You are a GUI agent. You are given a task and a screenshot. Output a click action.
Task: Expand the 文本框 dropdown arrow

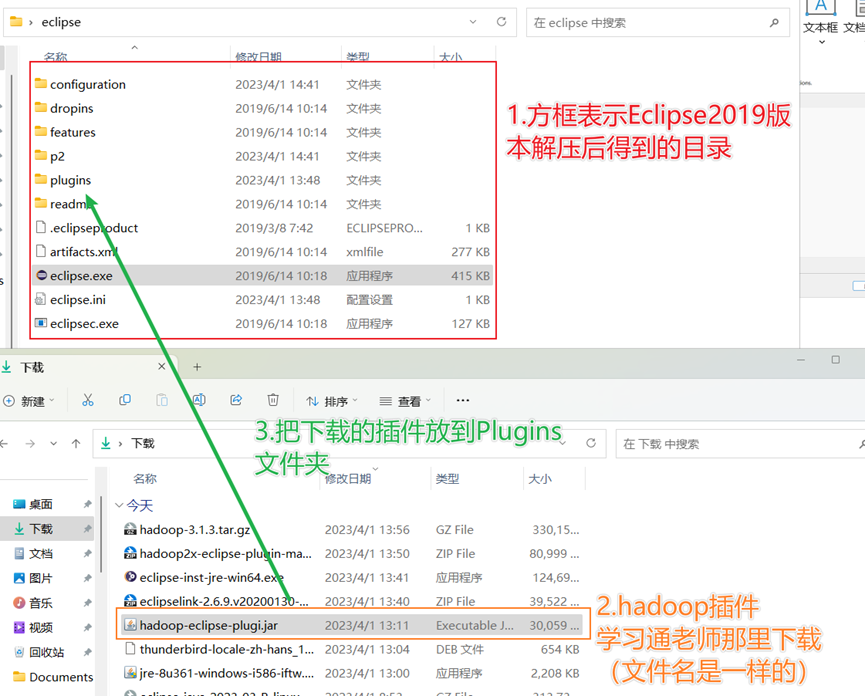(x=821, y=42)
